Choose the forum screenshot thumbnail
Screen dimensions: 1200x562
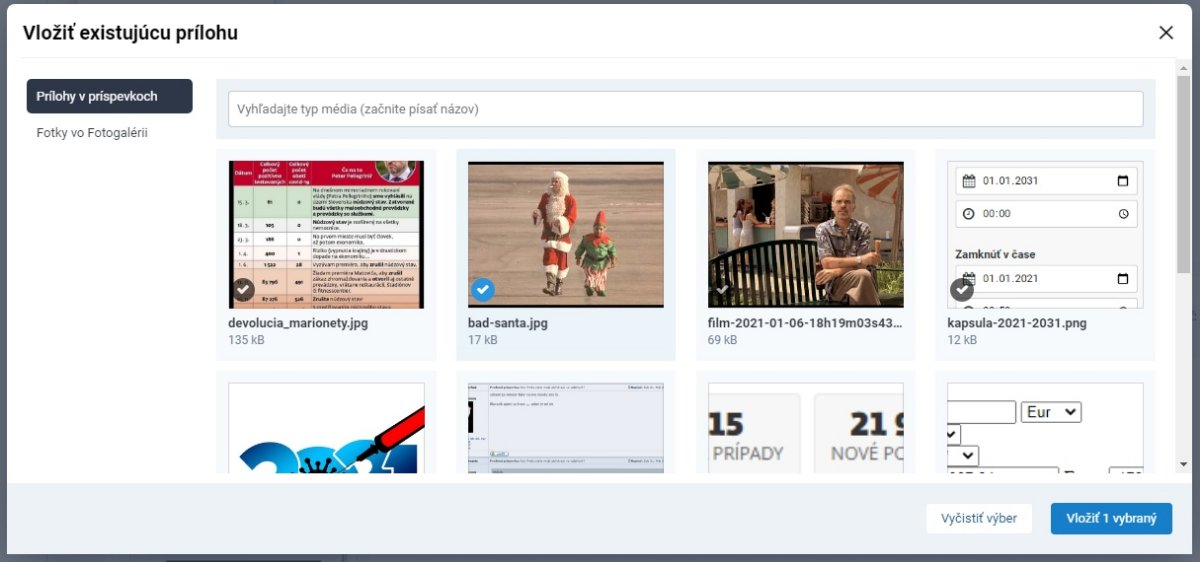(565, 430)
